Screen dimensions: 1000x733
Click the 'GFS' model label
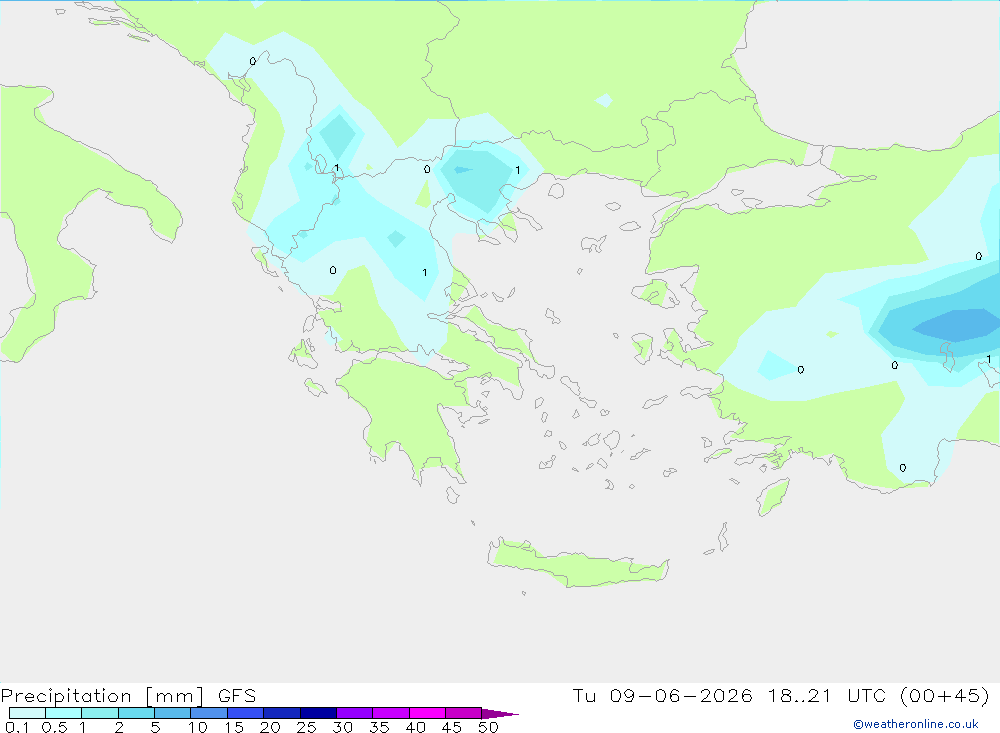coord(237,696)
